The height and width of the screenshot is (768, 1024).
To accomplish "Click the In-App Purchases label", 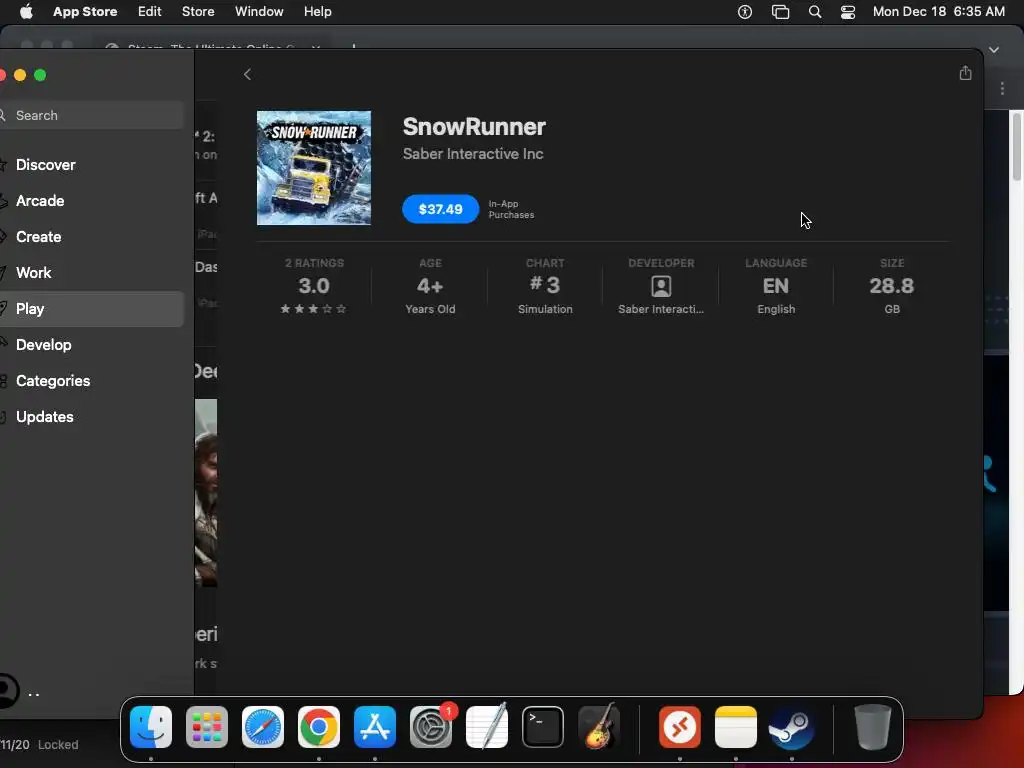I will 511,209.
